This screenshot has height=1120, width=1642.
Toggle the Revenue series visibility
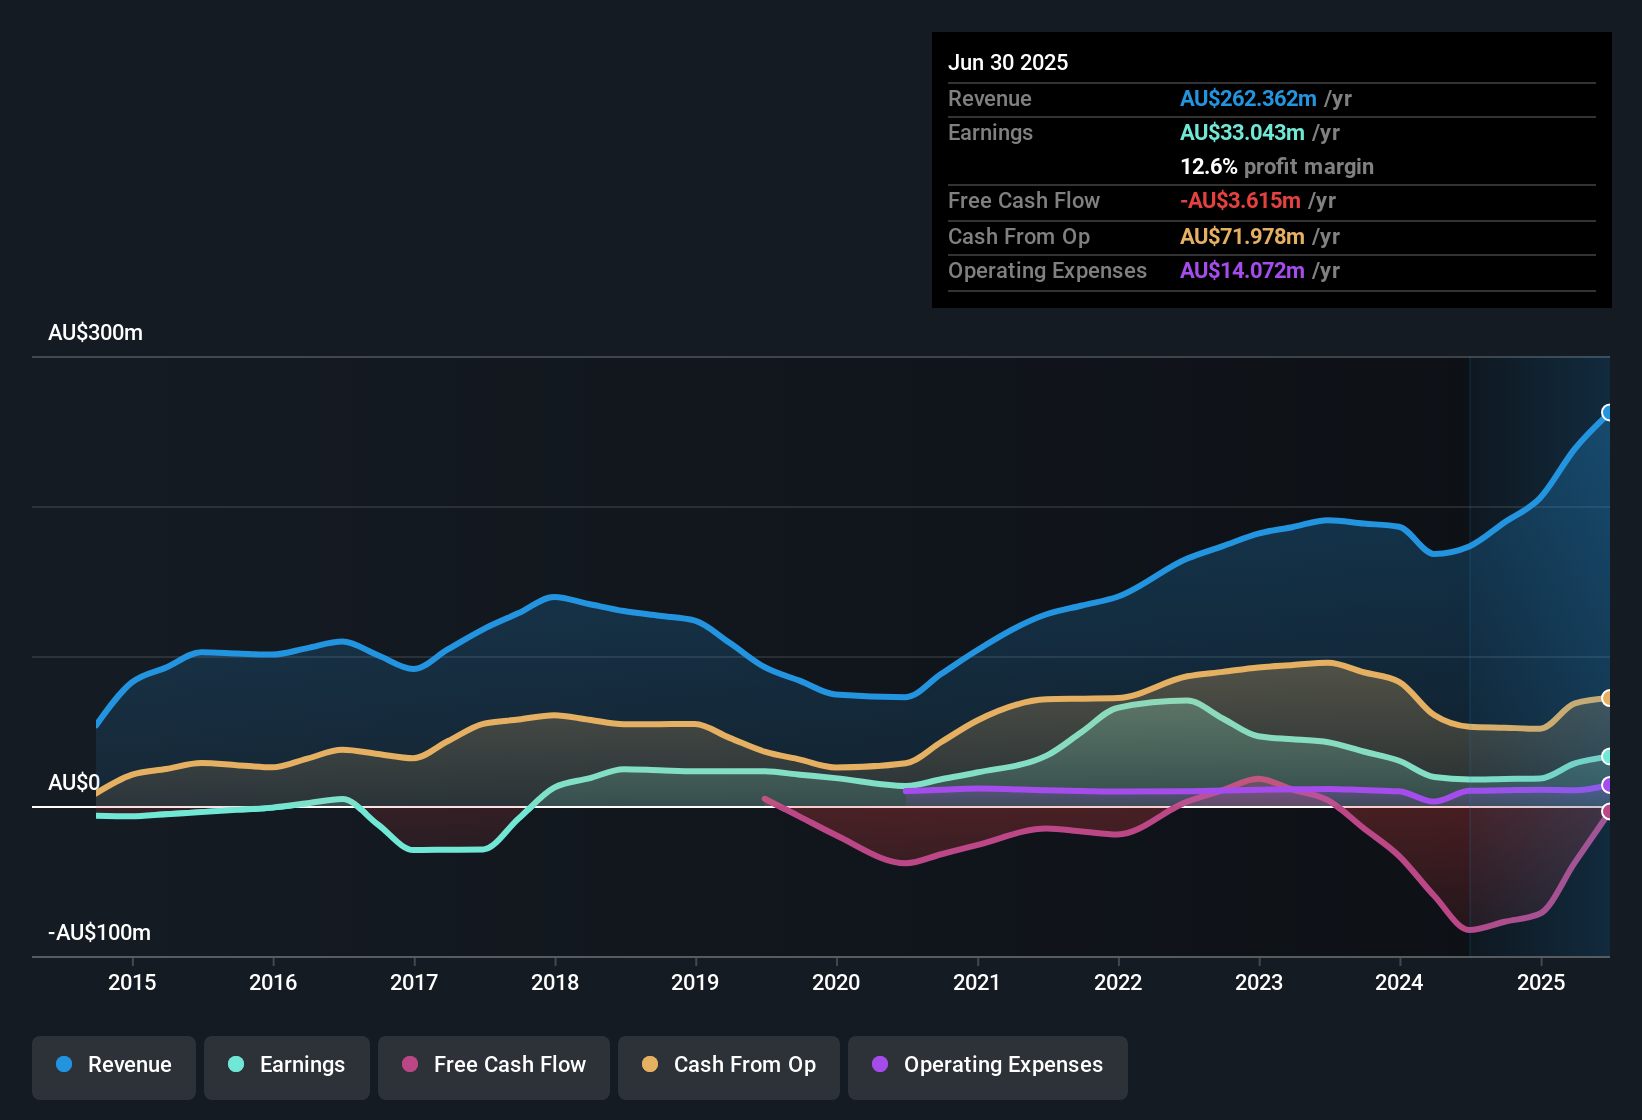(x=113, y=1065)
